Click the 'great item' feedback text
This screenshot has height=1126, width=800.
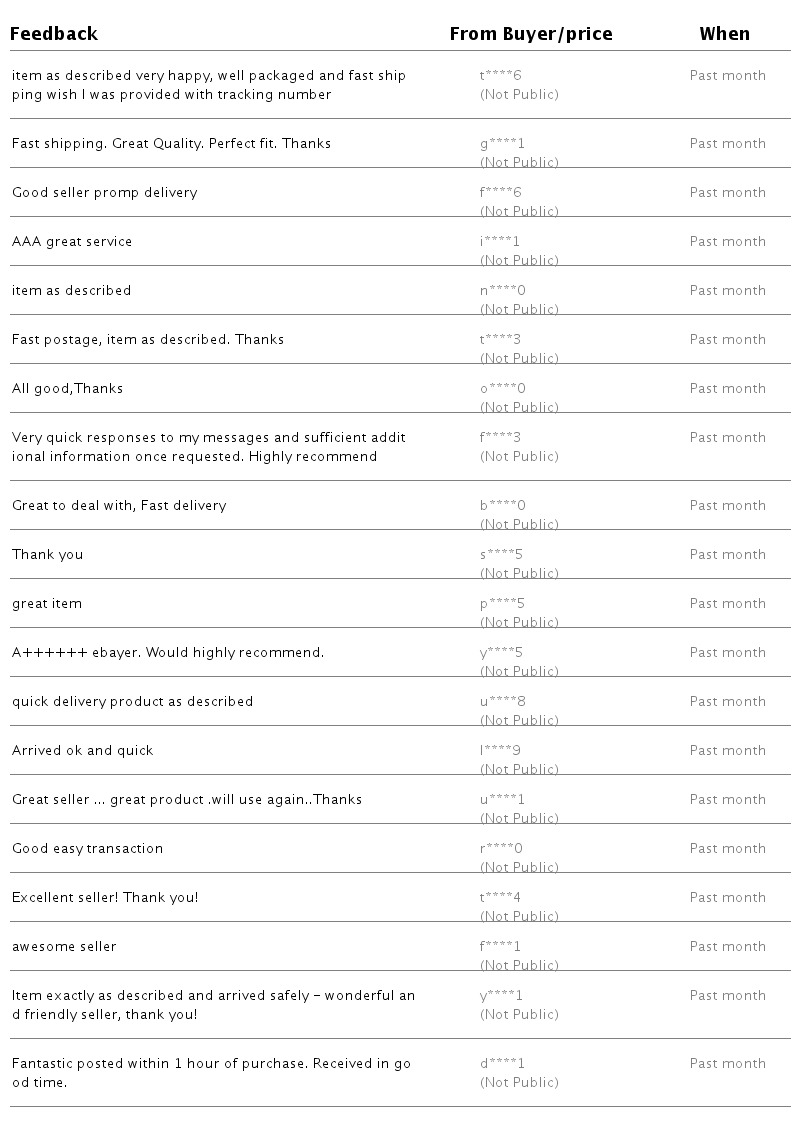click(x=47, y=604)
